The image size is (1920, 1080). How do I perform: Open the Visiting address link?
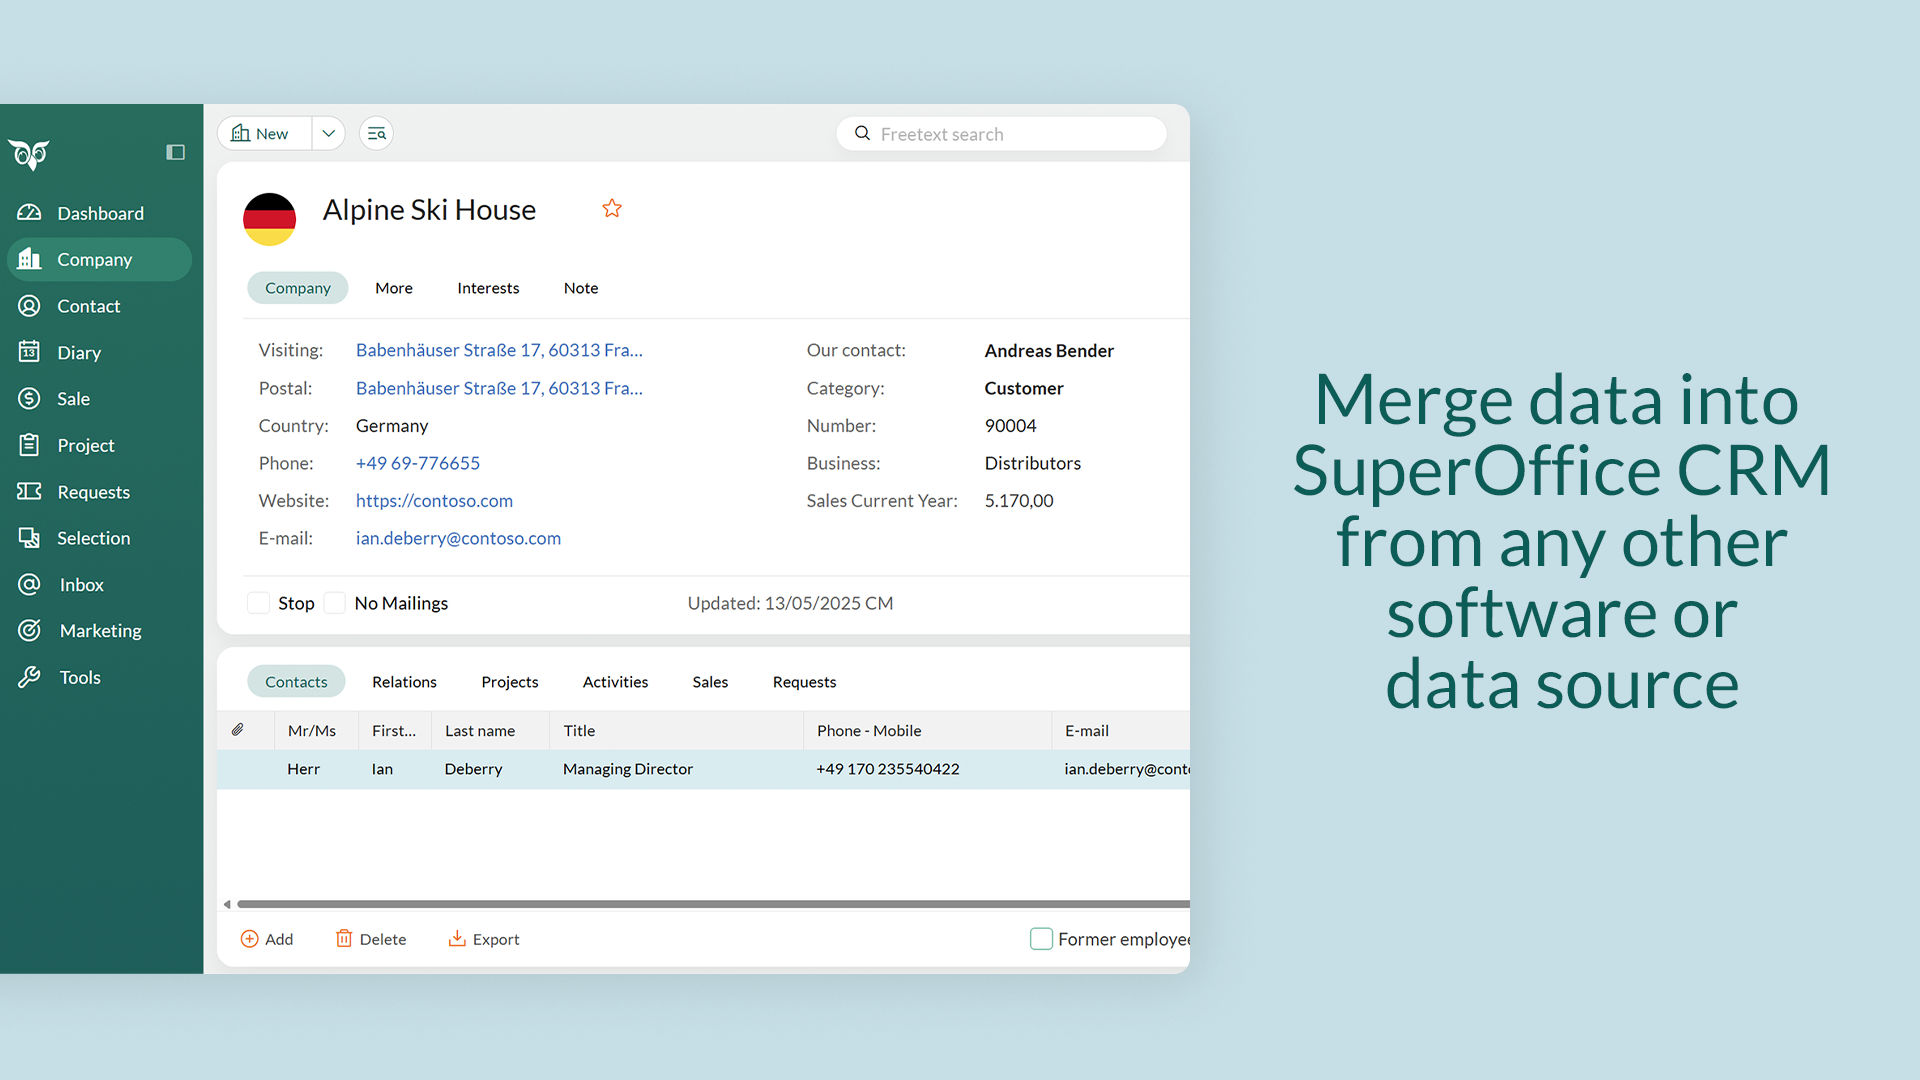click(x=499, y=350)
